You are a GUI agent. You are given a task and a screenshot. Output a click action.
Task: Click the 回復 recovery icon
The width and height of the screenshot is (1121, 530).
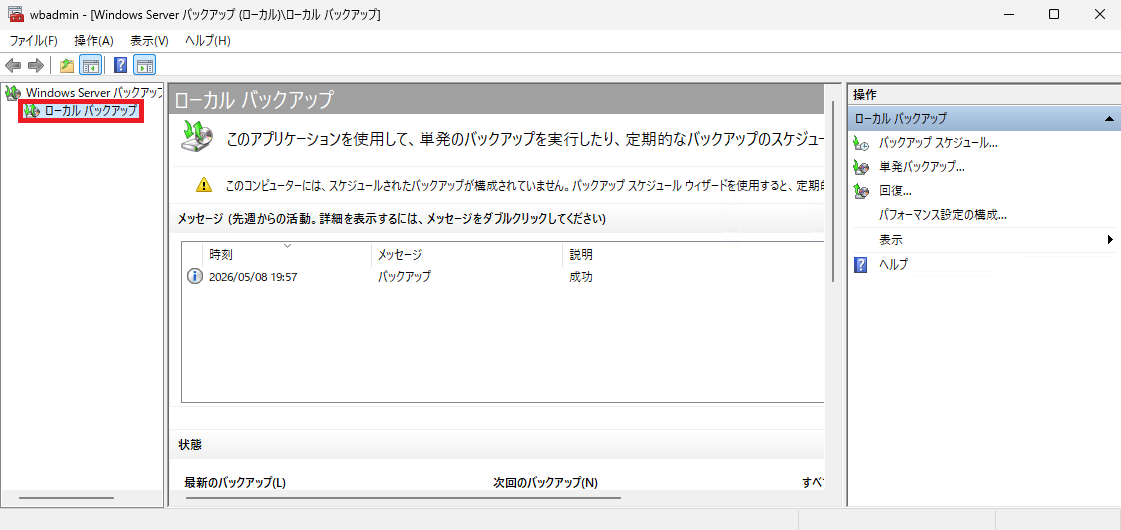pyautogui.click(x=861, y=191)
